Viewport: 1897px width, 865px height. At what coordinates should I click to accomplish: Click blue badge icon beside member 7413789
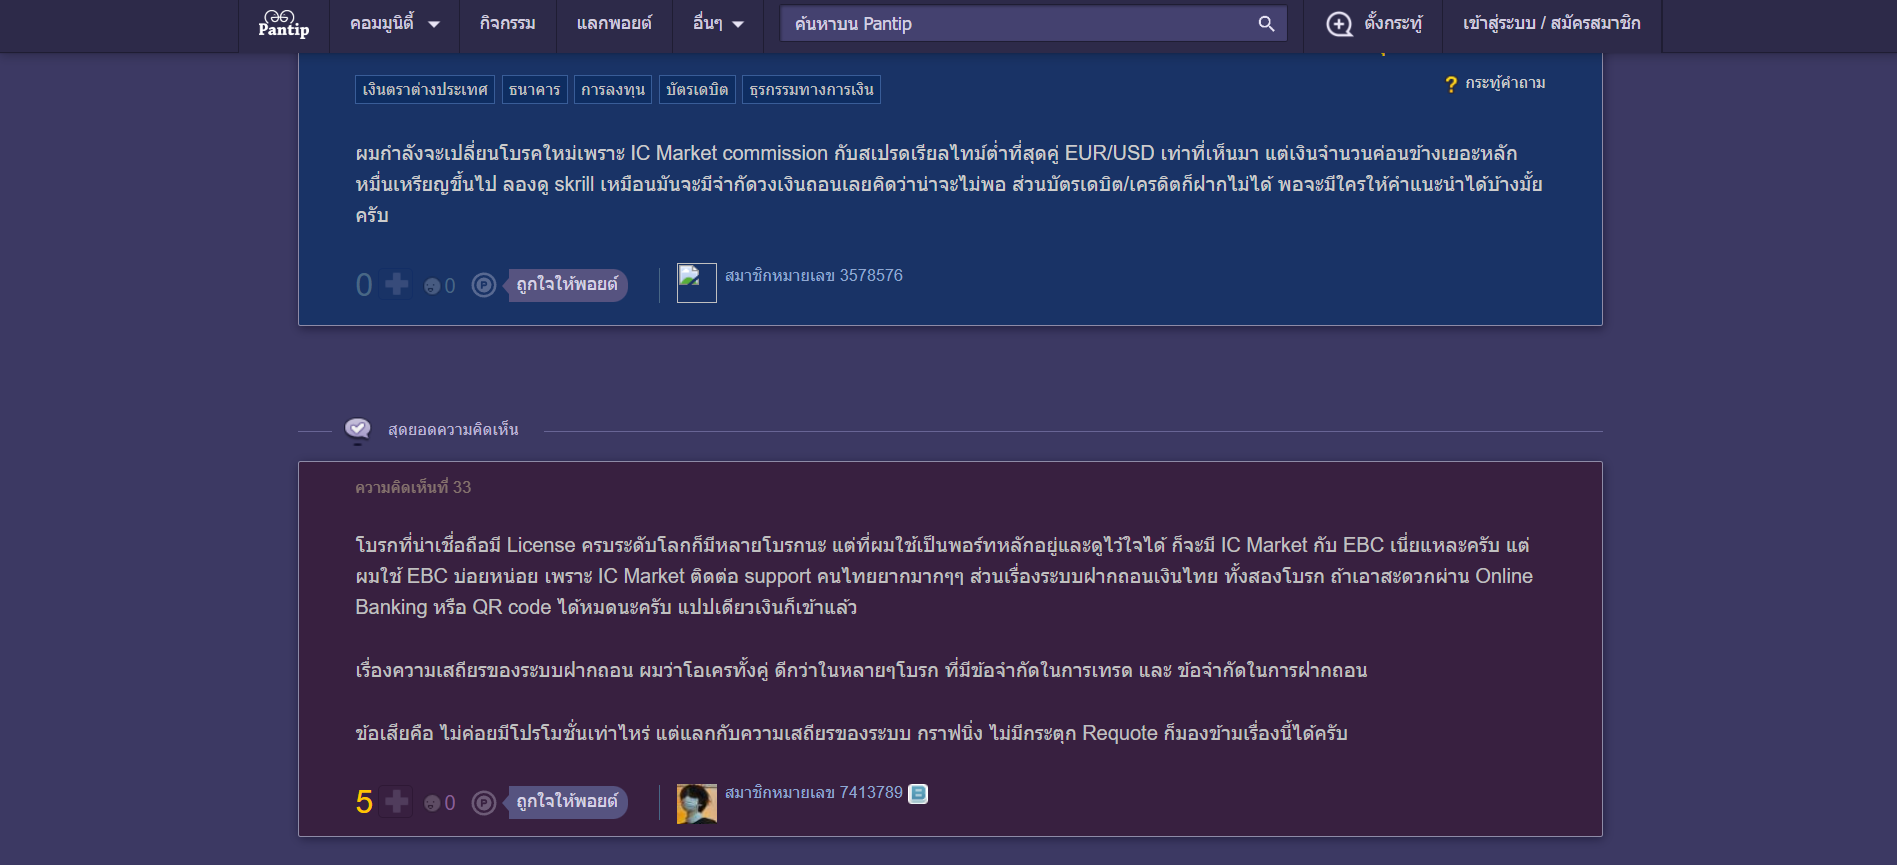pyautogui.click(x=918, y=794)
